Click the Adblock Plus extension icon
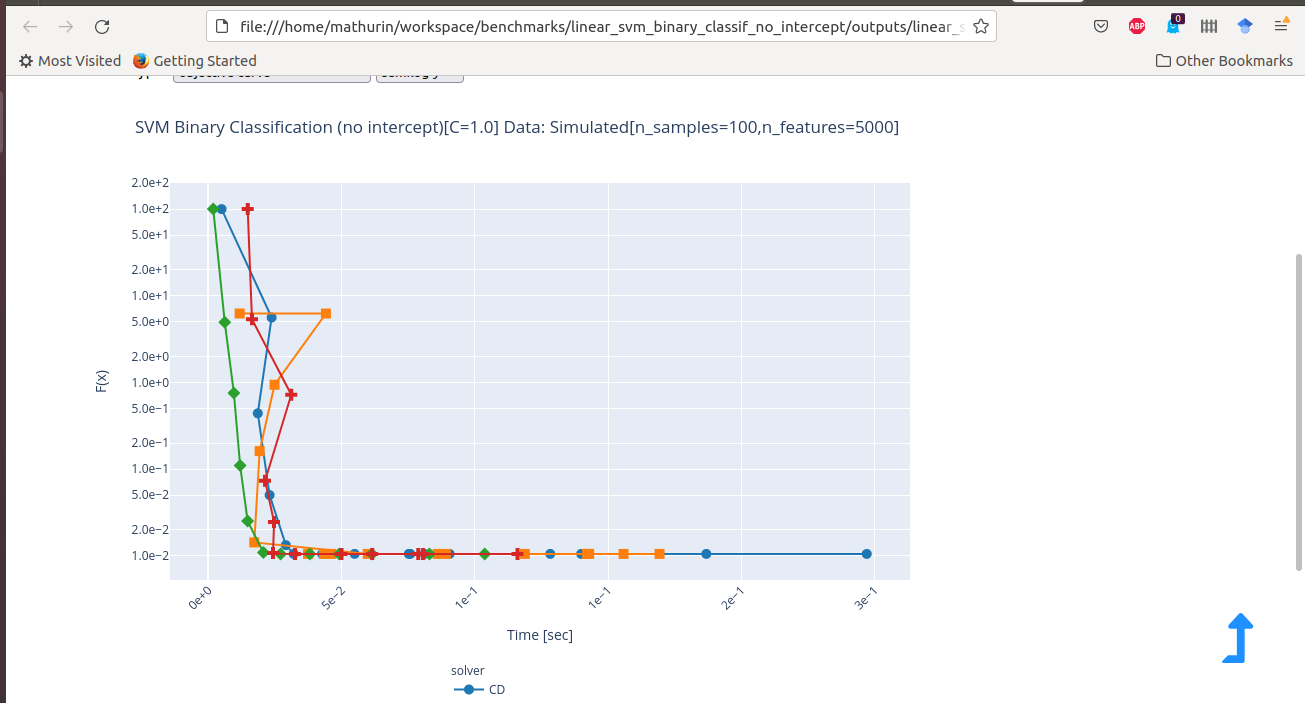 pos(1136,26)
